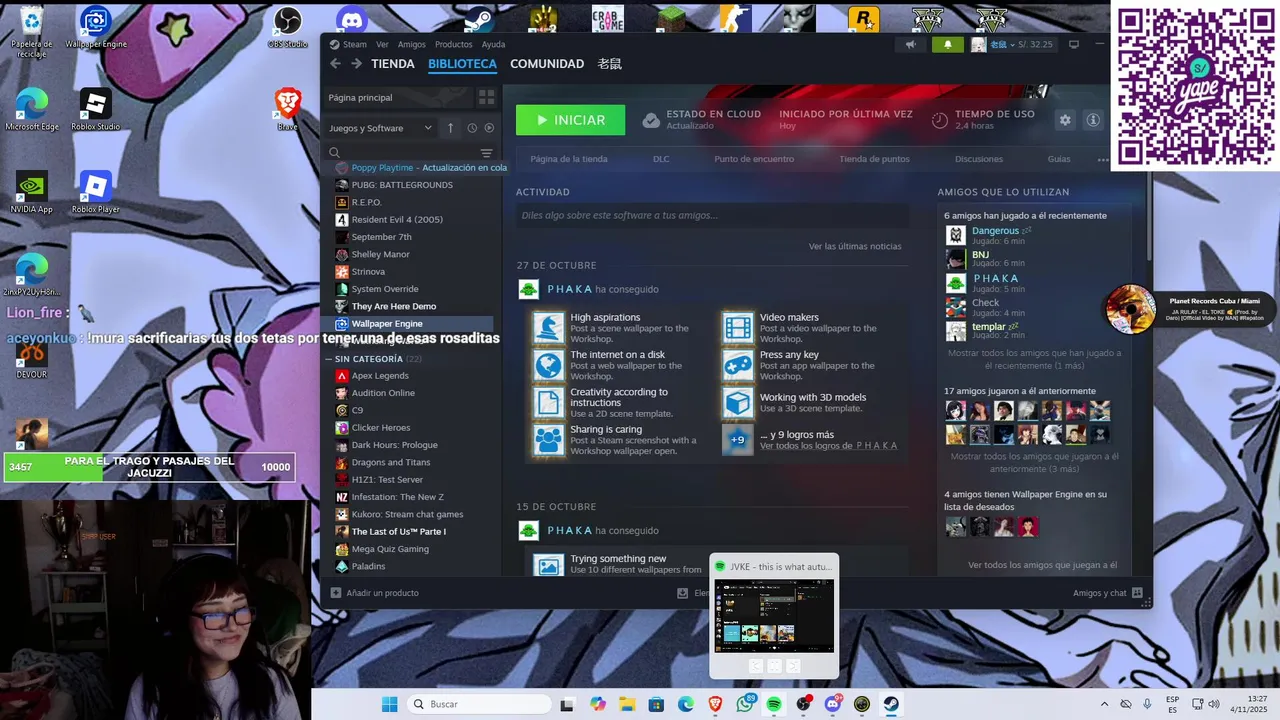Open Discord from the taskbar
Screen dimensions: 1280x720
(x=833, y=704)
